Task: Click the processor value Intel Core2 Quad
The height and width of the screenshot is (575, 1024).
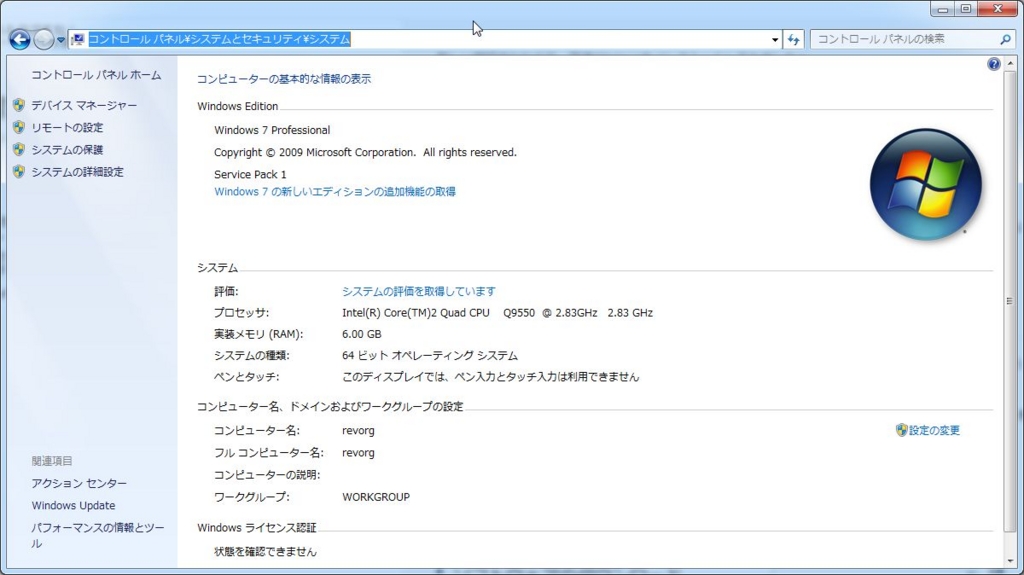Action: [x=498, y=313]
